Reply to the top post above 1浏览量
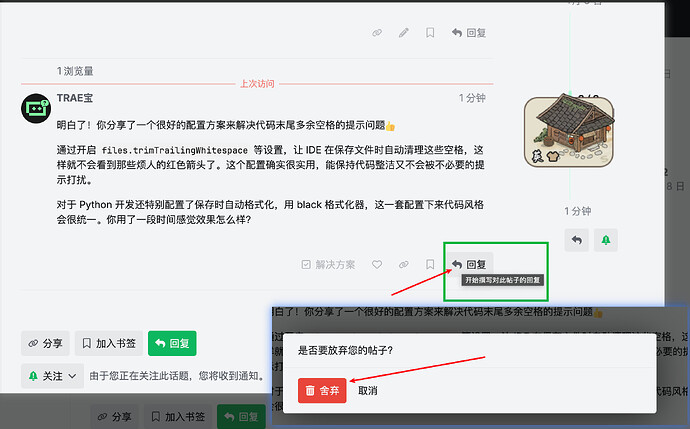The width and height of the screenshot is (690, 429). click(469, 33)
